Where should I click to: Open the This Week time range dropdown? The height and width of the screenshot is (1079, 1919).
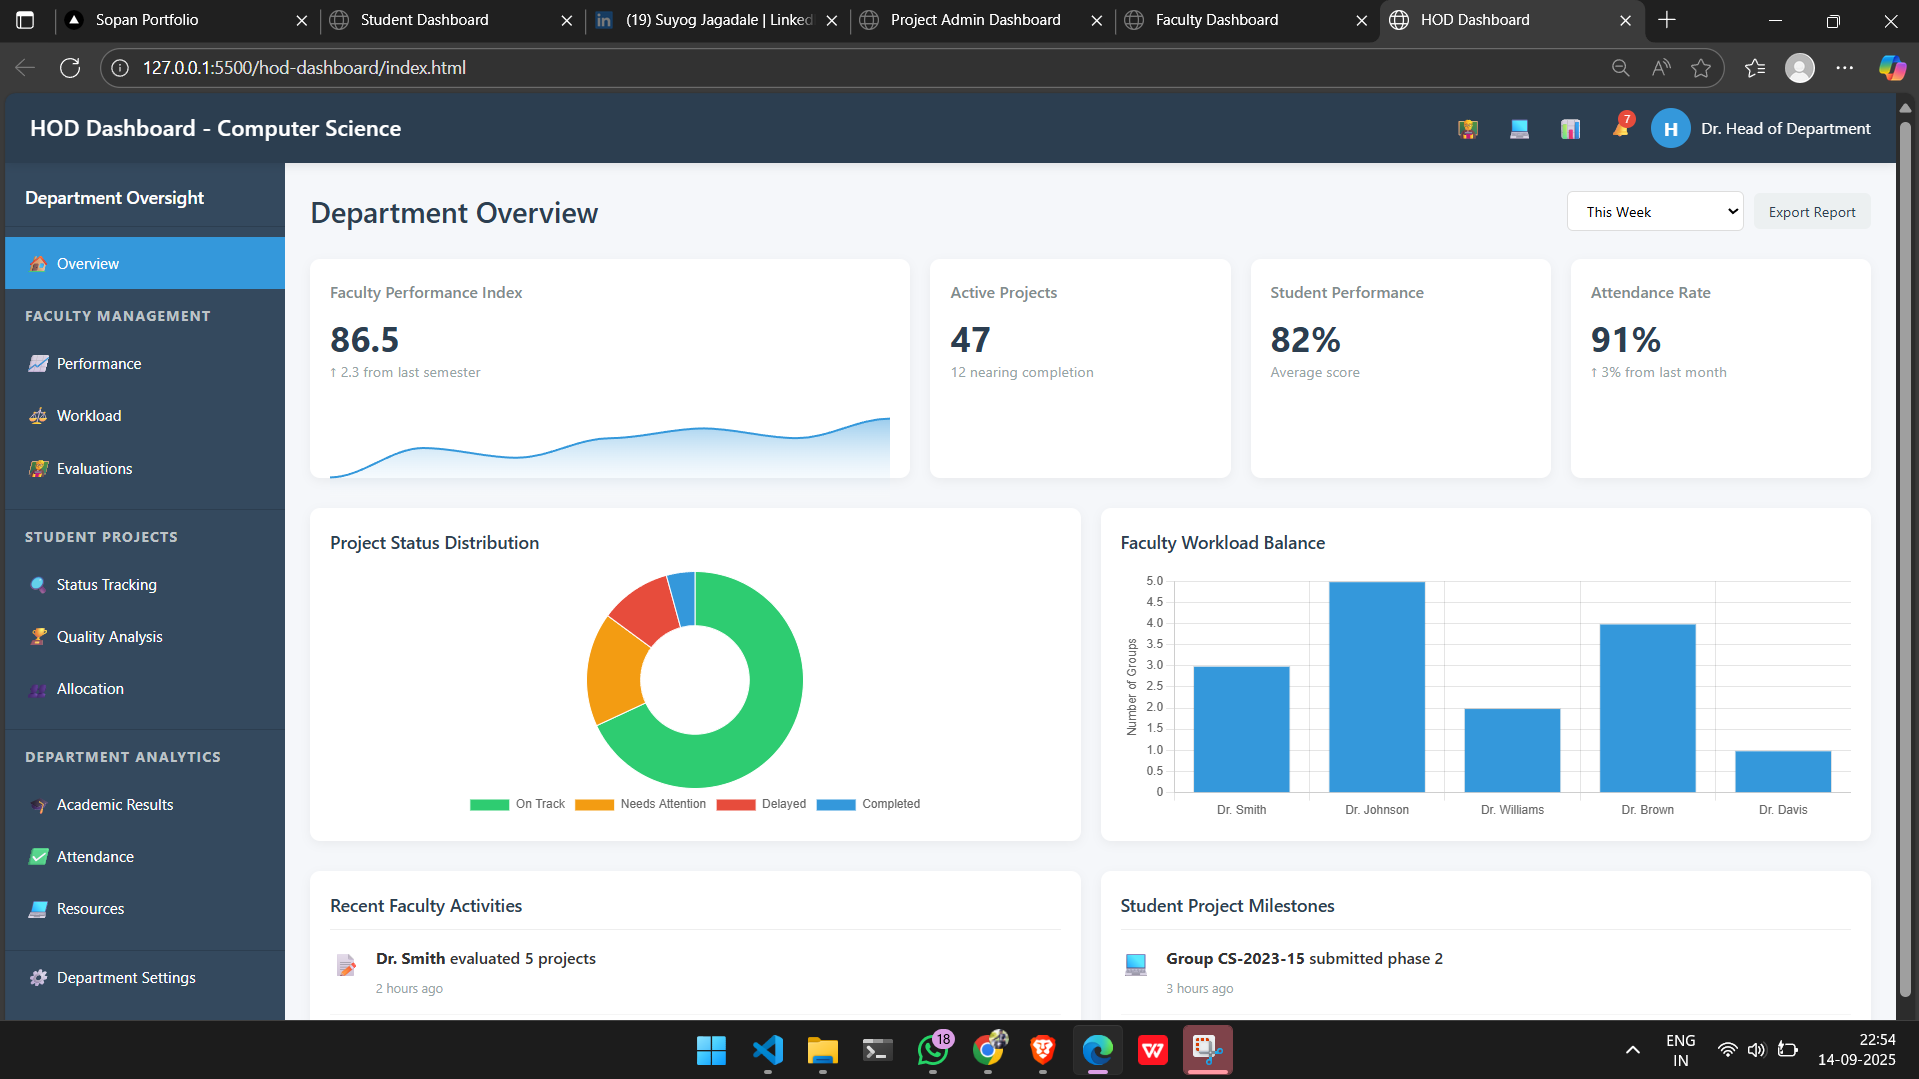1655,212
